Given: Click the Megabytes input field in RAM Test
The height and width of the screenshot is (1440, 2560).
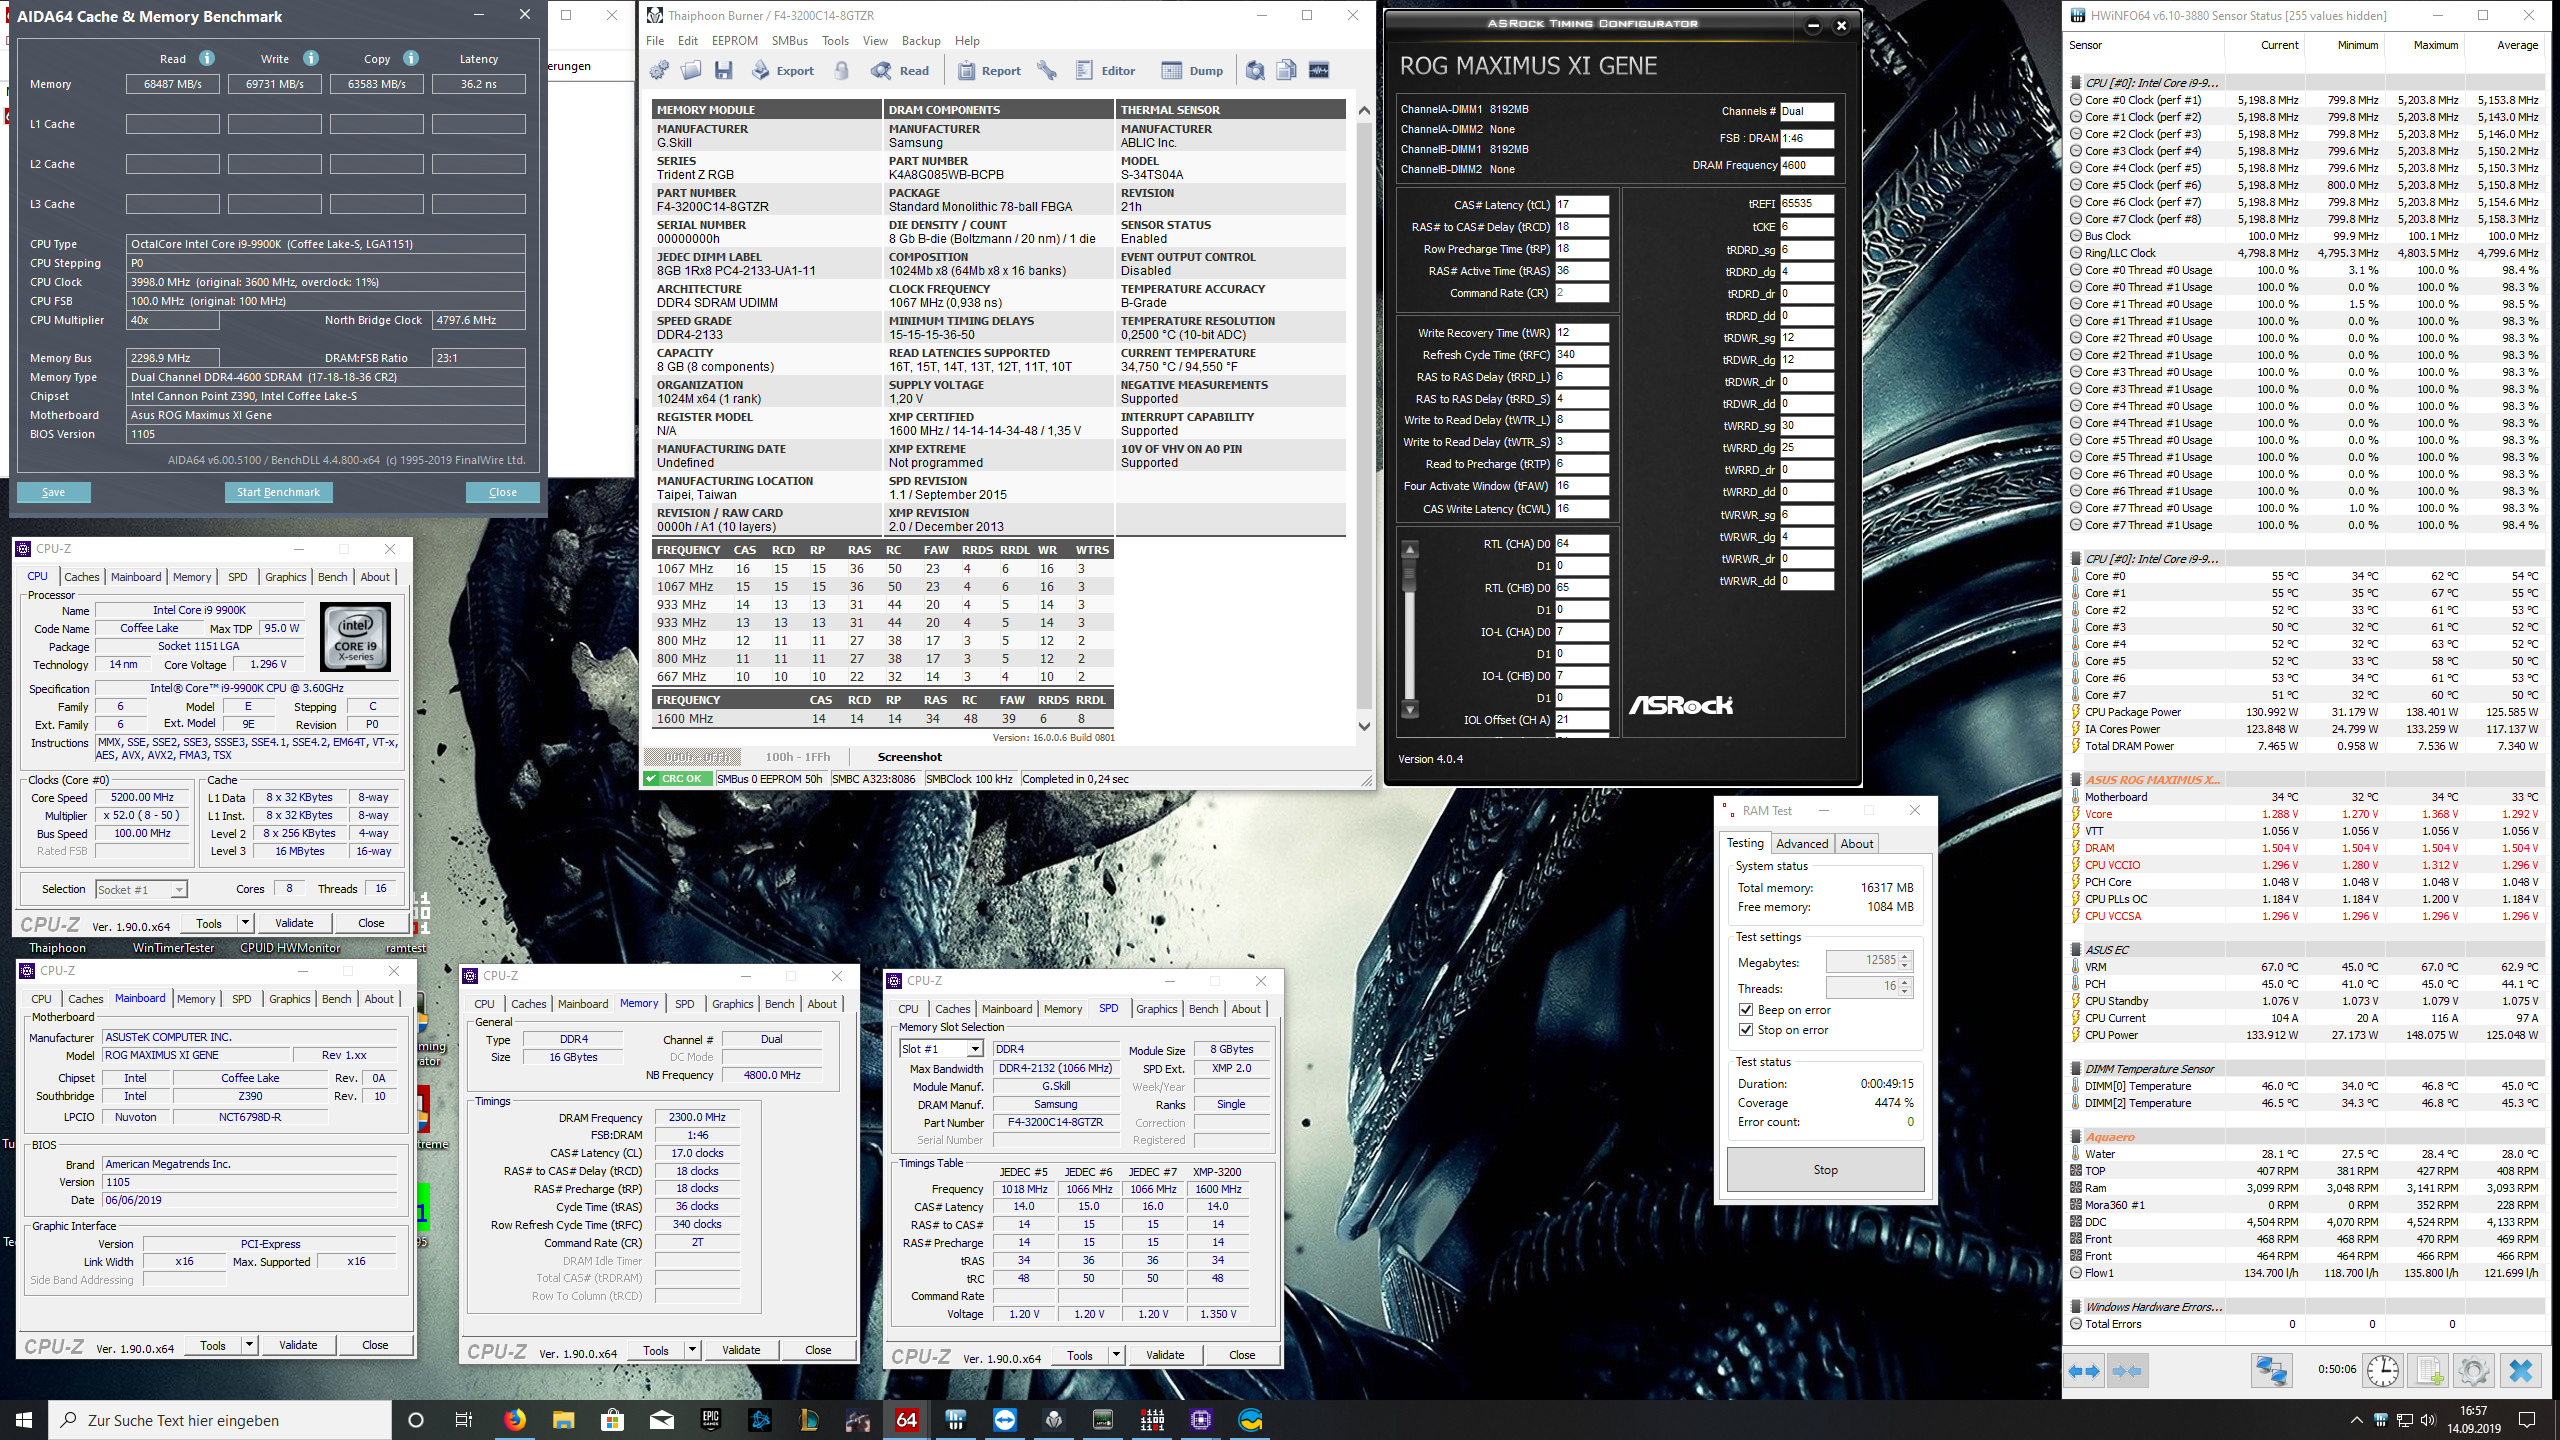Looking at the screenshot, I should click(1862, 960).
